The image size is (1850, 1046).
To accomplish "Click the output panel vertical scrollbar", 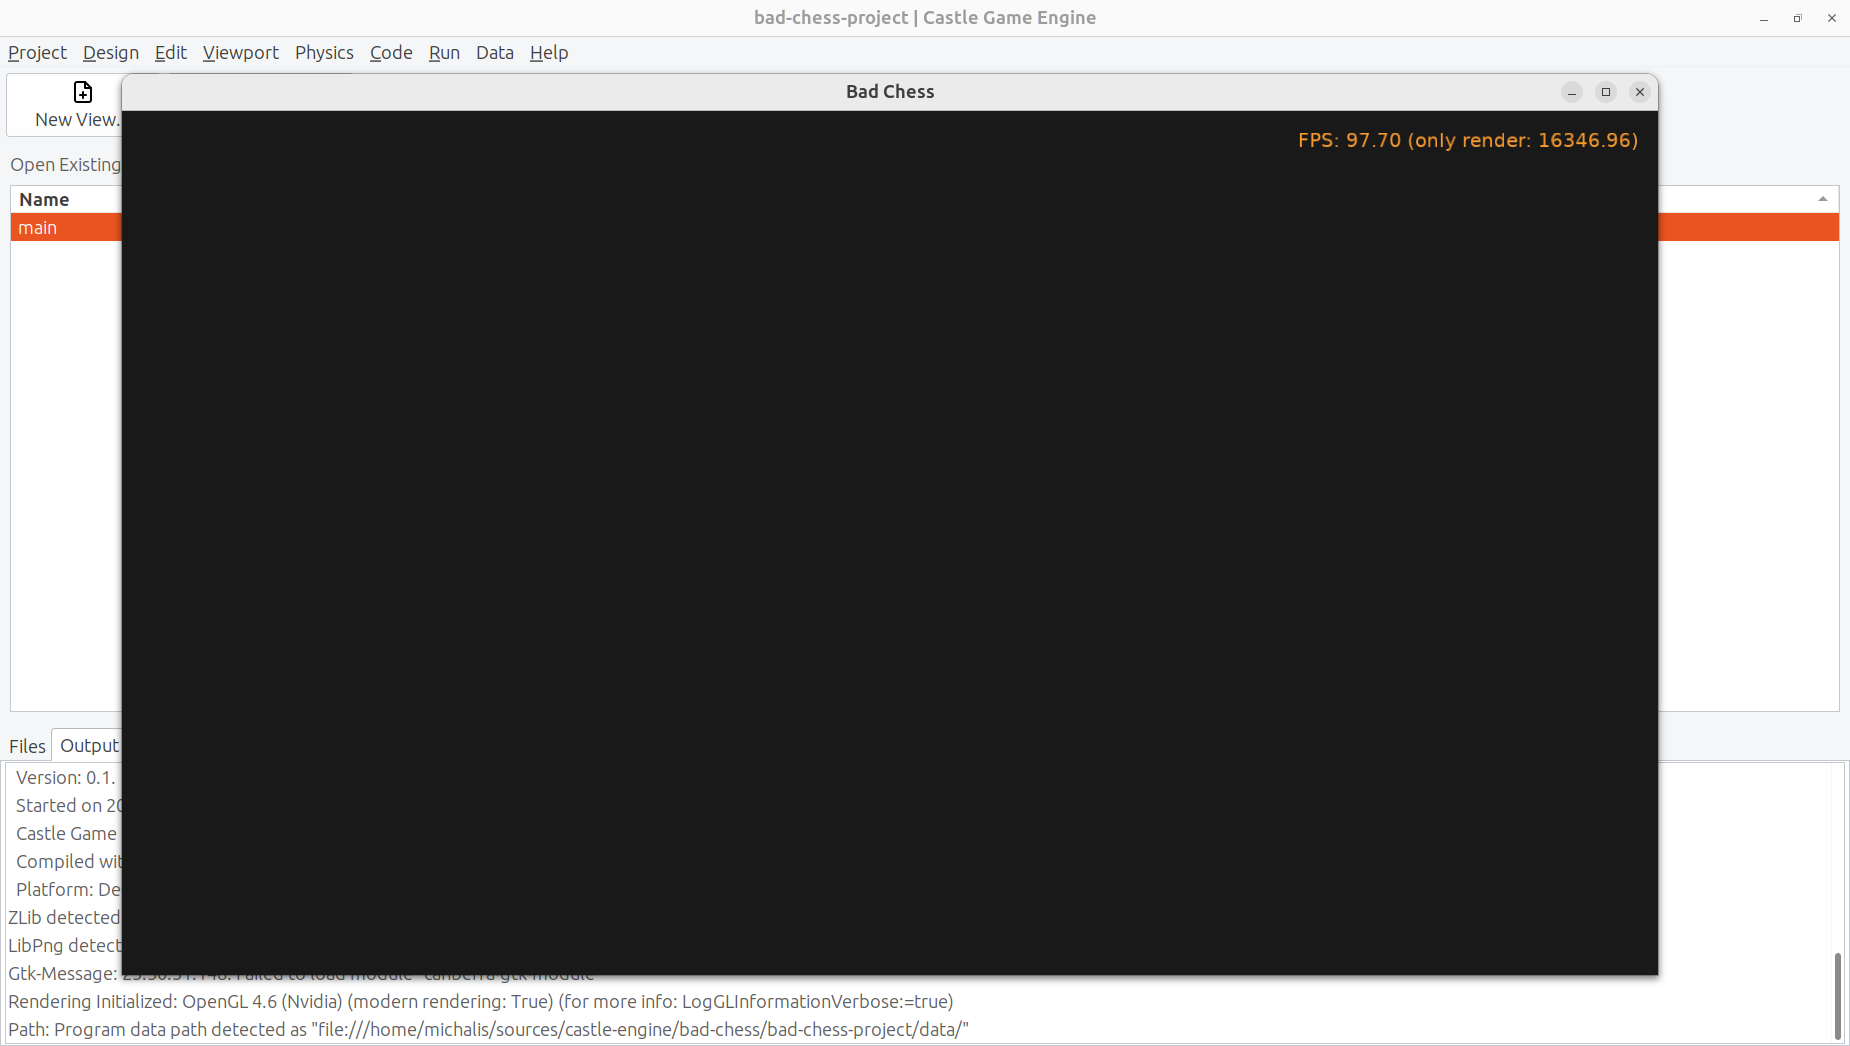I will pos(1837,995).
